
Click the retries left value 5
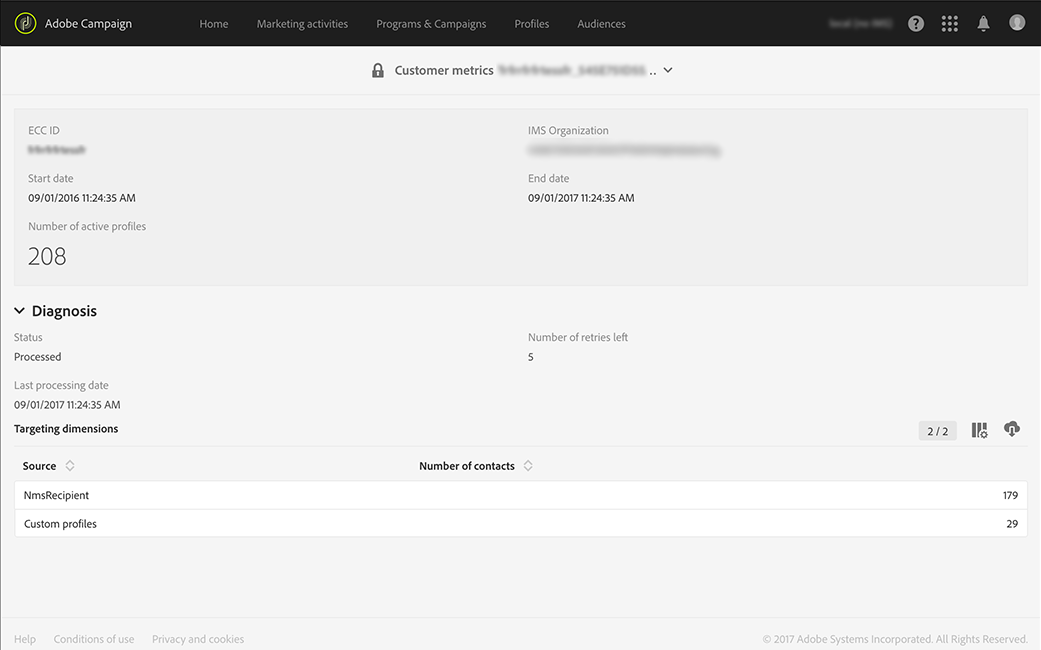tap(530, 357)
